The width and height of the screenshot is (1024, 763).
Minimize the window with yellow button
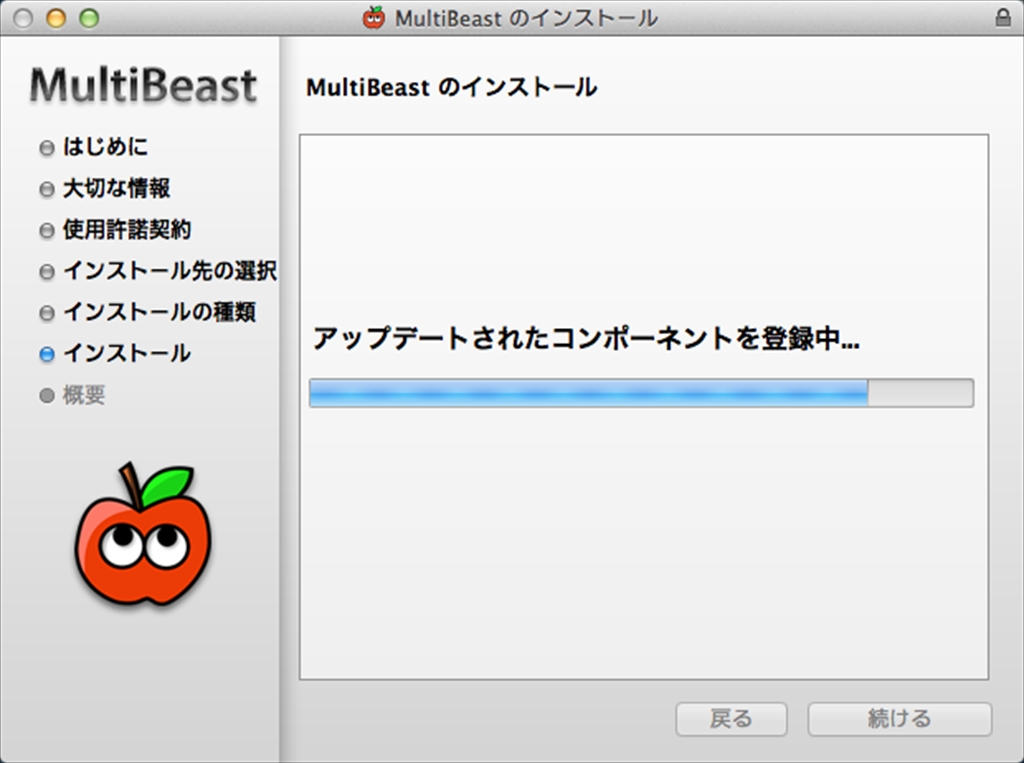point(56,18)
